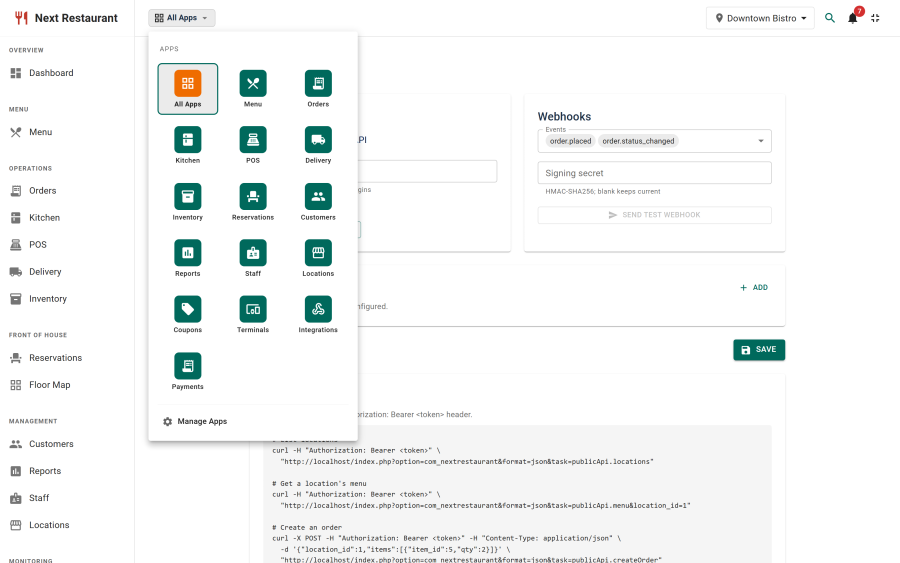
Task: Launch the POS app tile
Action: coord(253,145)
